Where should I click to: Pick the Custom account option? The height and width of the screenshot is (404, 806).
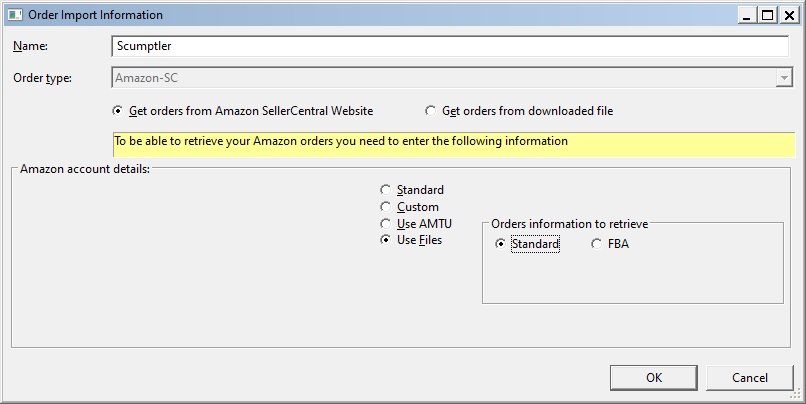point(409,207)
